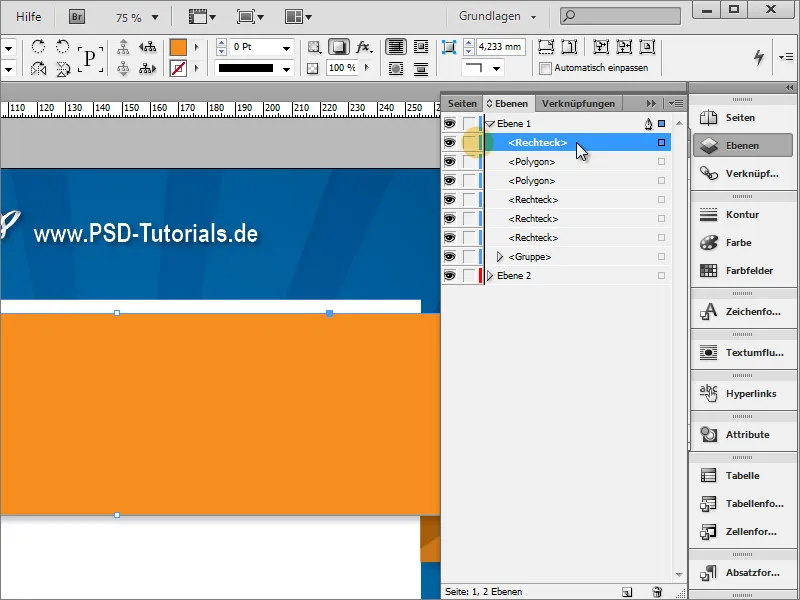The width and height of the screenshot is (800, 600).
Task: Hide layer Ebene 1 via eye
Action: click(449, 123)
